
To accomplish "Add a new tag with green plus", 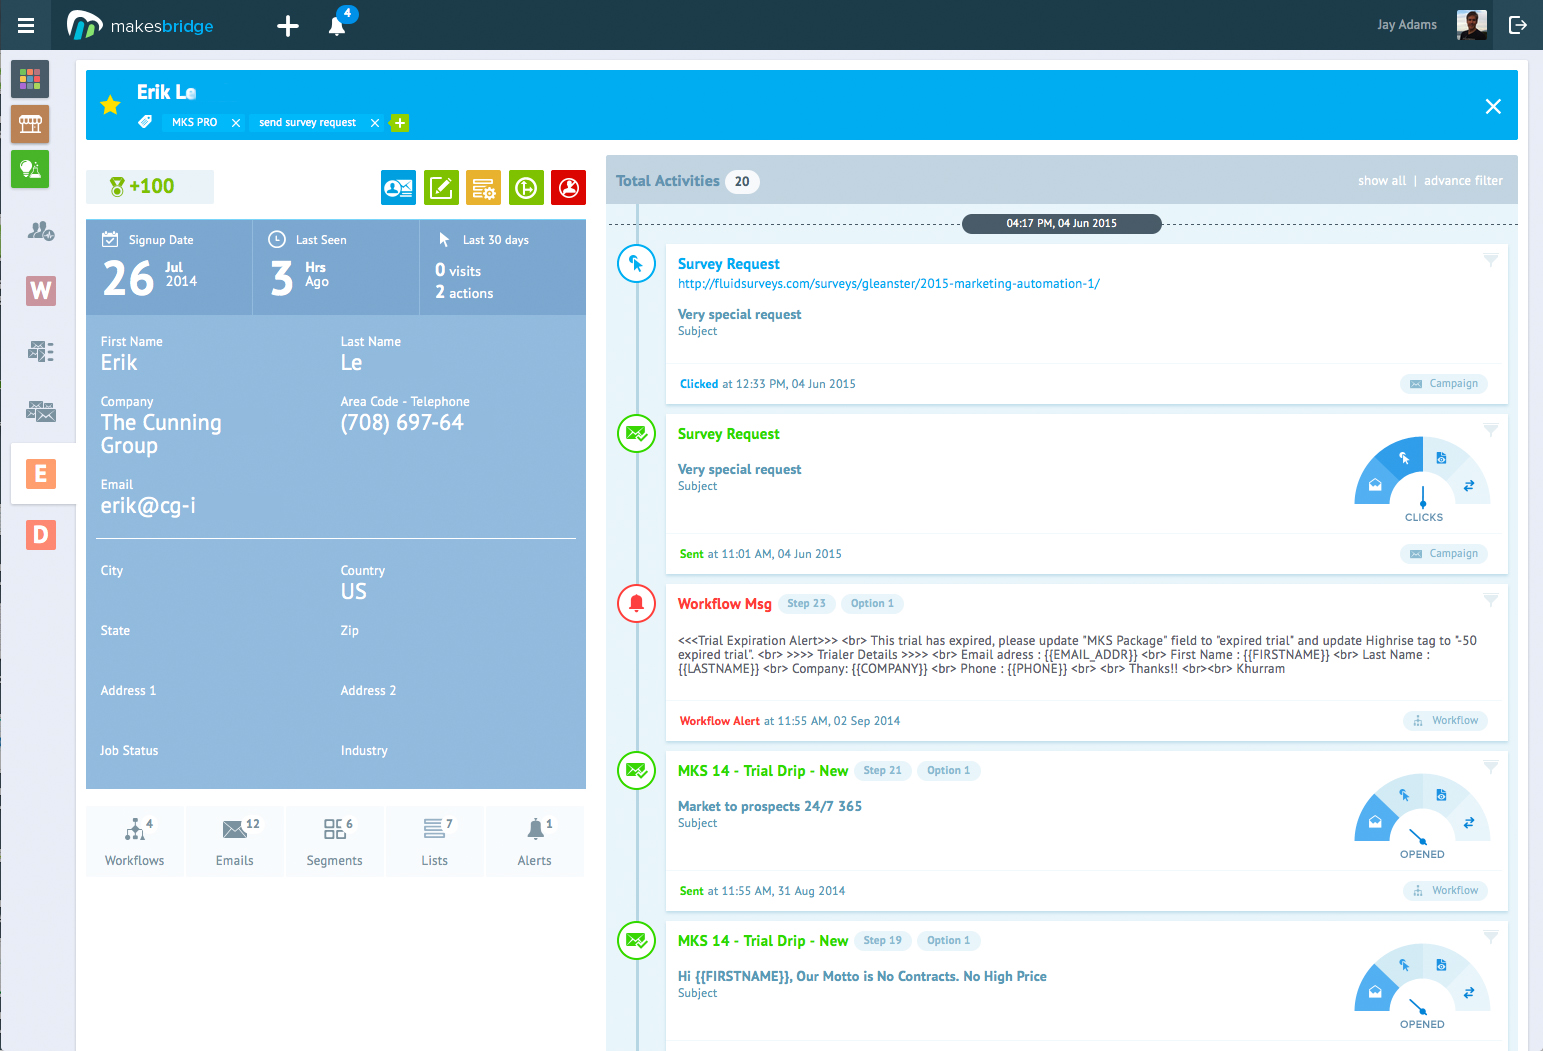I will tap(400, 123).
